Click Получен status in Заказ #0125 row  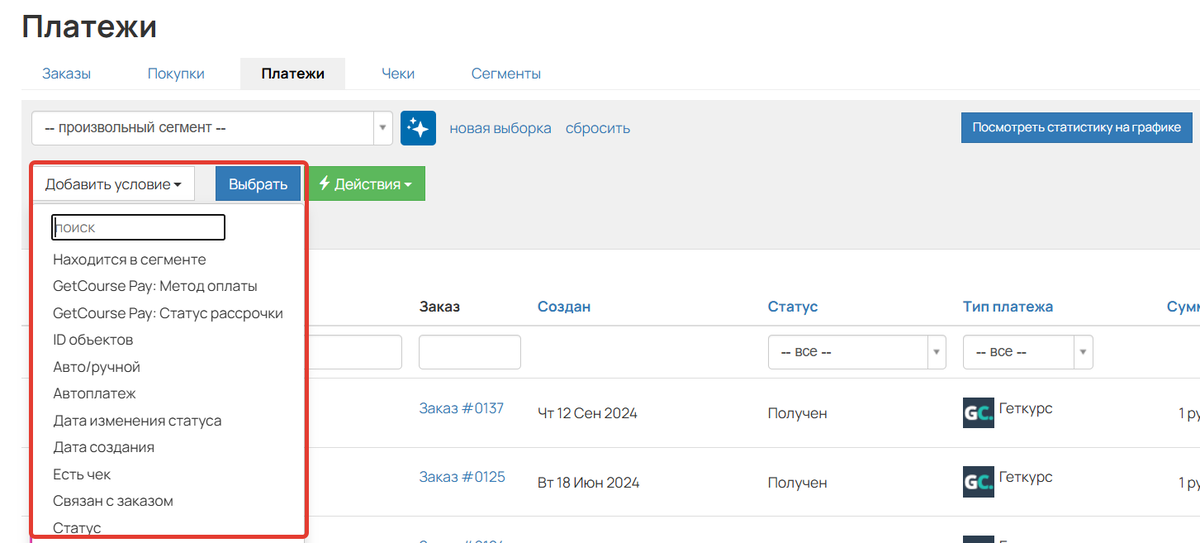tap(798, 482)
